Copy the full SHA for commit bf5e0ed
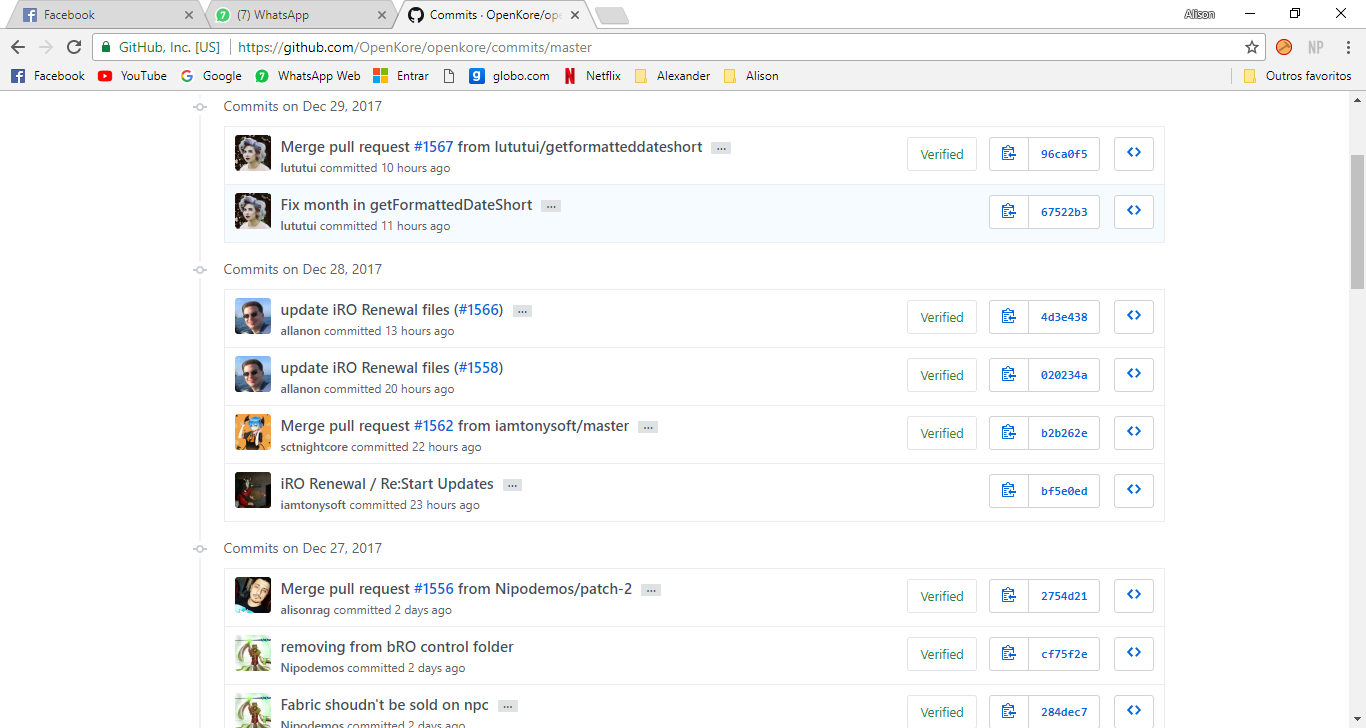The height and width of the screenshot is (728, 1366). coord(1009,491)
